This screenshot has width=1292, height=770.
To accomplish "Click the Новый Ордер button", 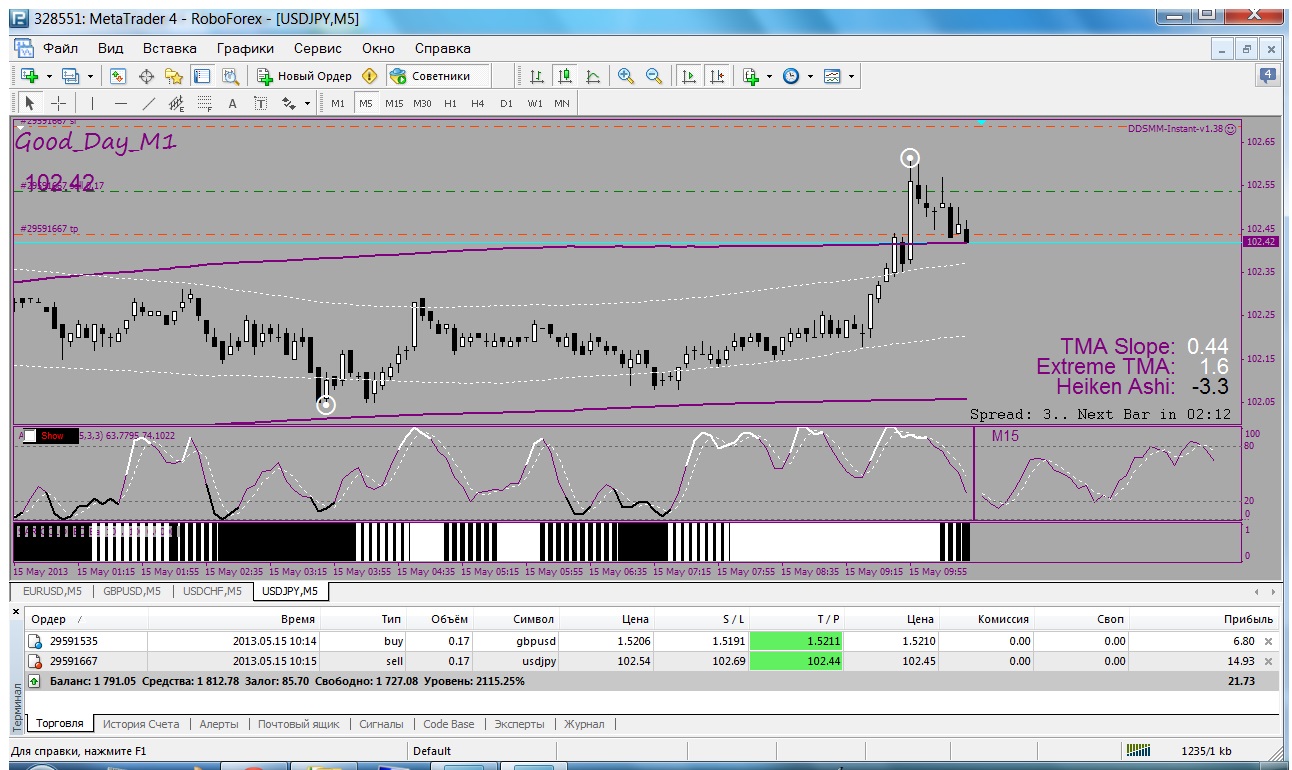I will click(304, 76).
